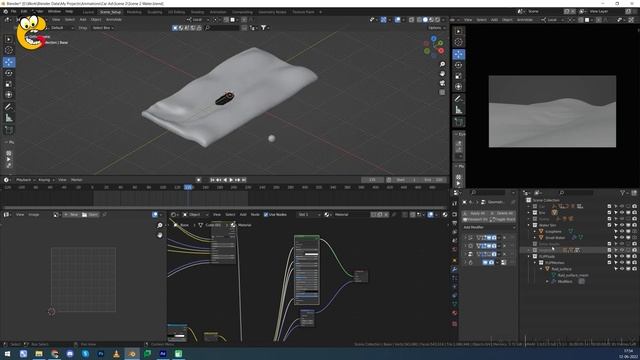This screenshot has height=360, width=640.
Task: Select the Cursor tool in the main 3D viewport toolbar
Action: tap(9, 50)
